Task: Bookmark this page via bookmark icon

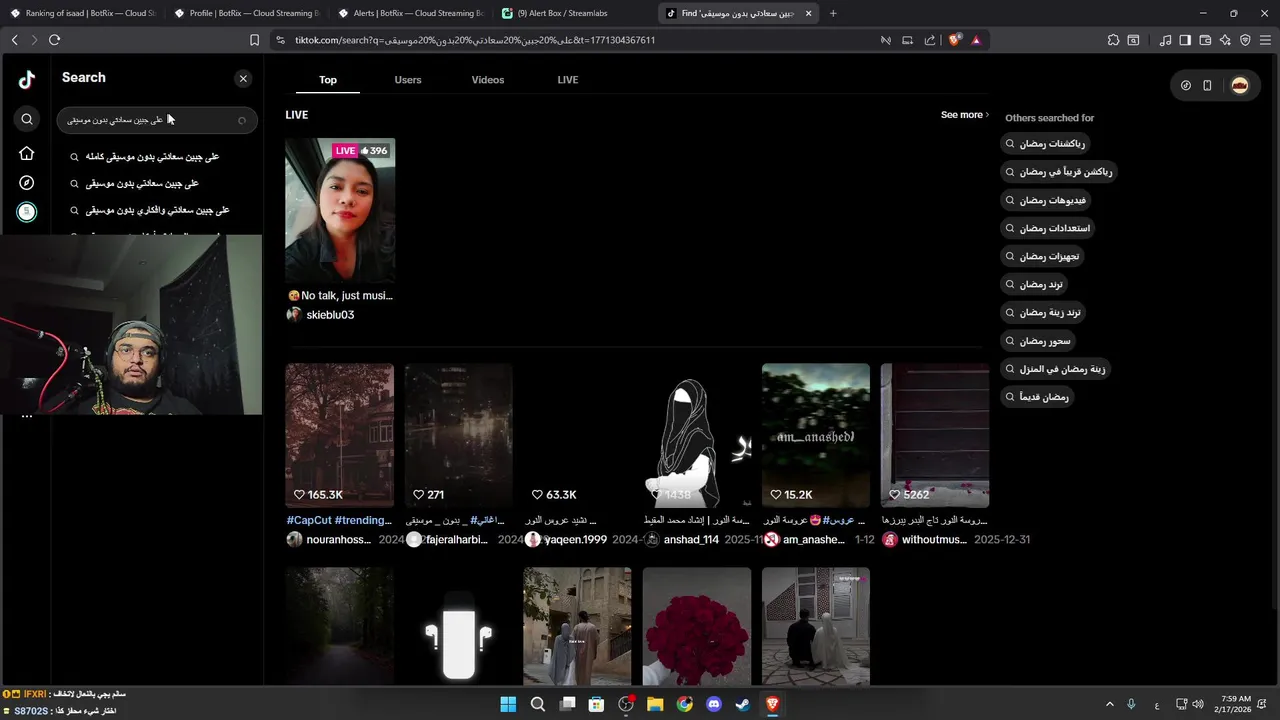Action: pyautogui.click(x=254, y=40)
